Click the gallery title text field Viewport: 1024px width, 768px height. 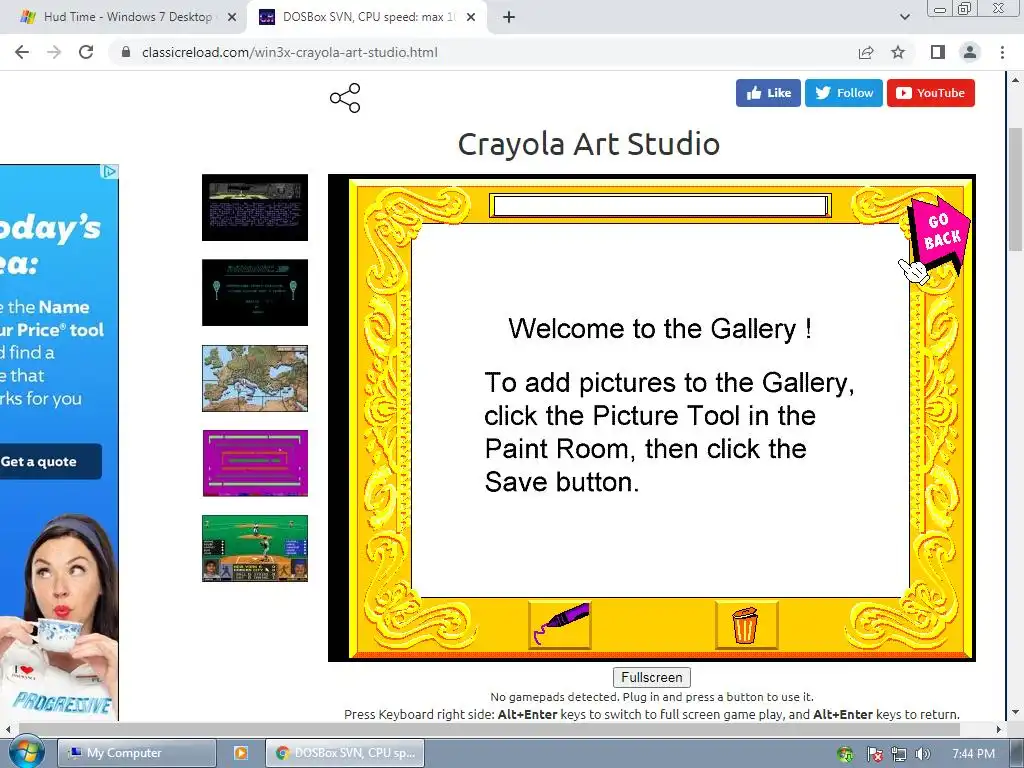(660, 206)
